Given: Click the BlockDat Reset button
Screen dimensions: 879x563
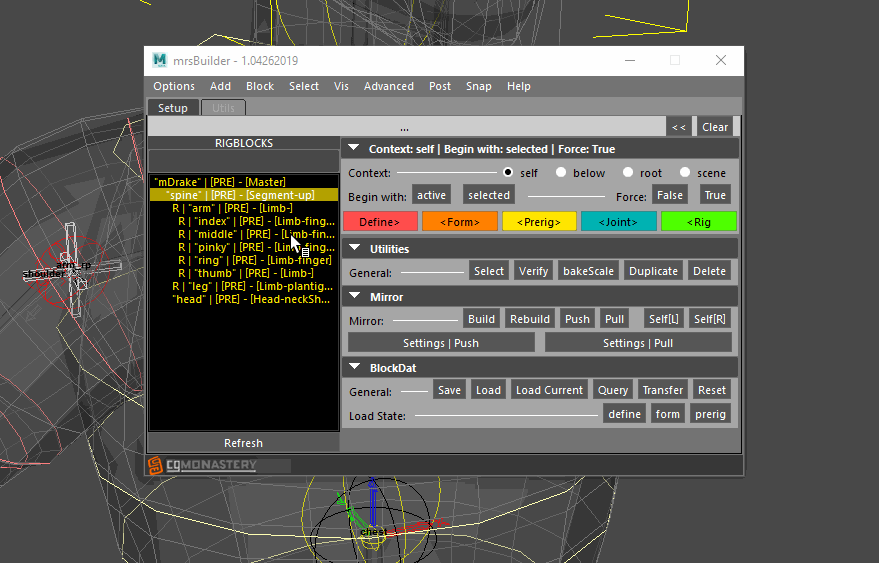Looking at the screenshot, I should (711, 390).
